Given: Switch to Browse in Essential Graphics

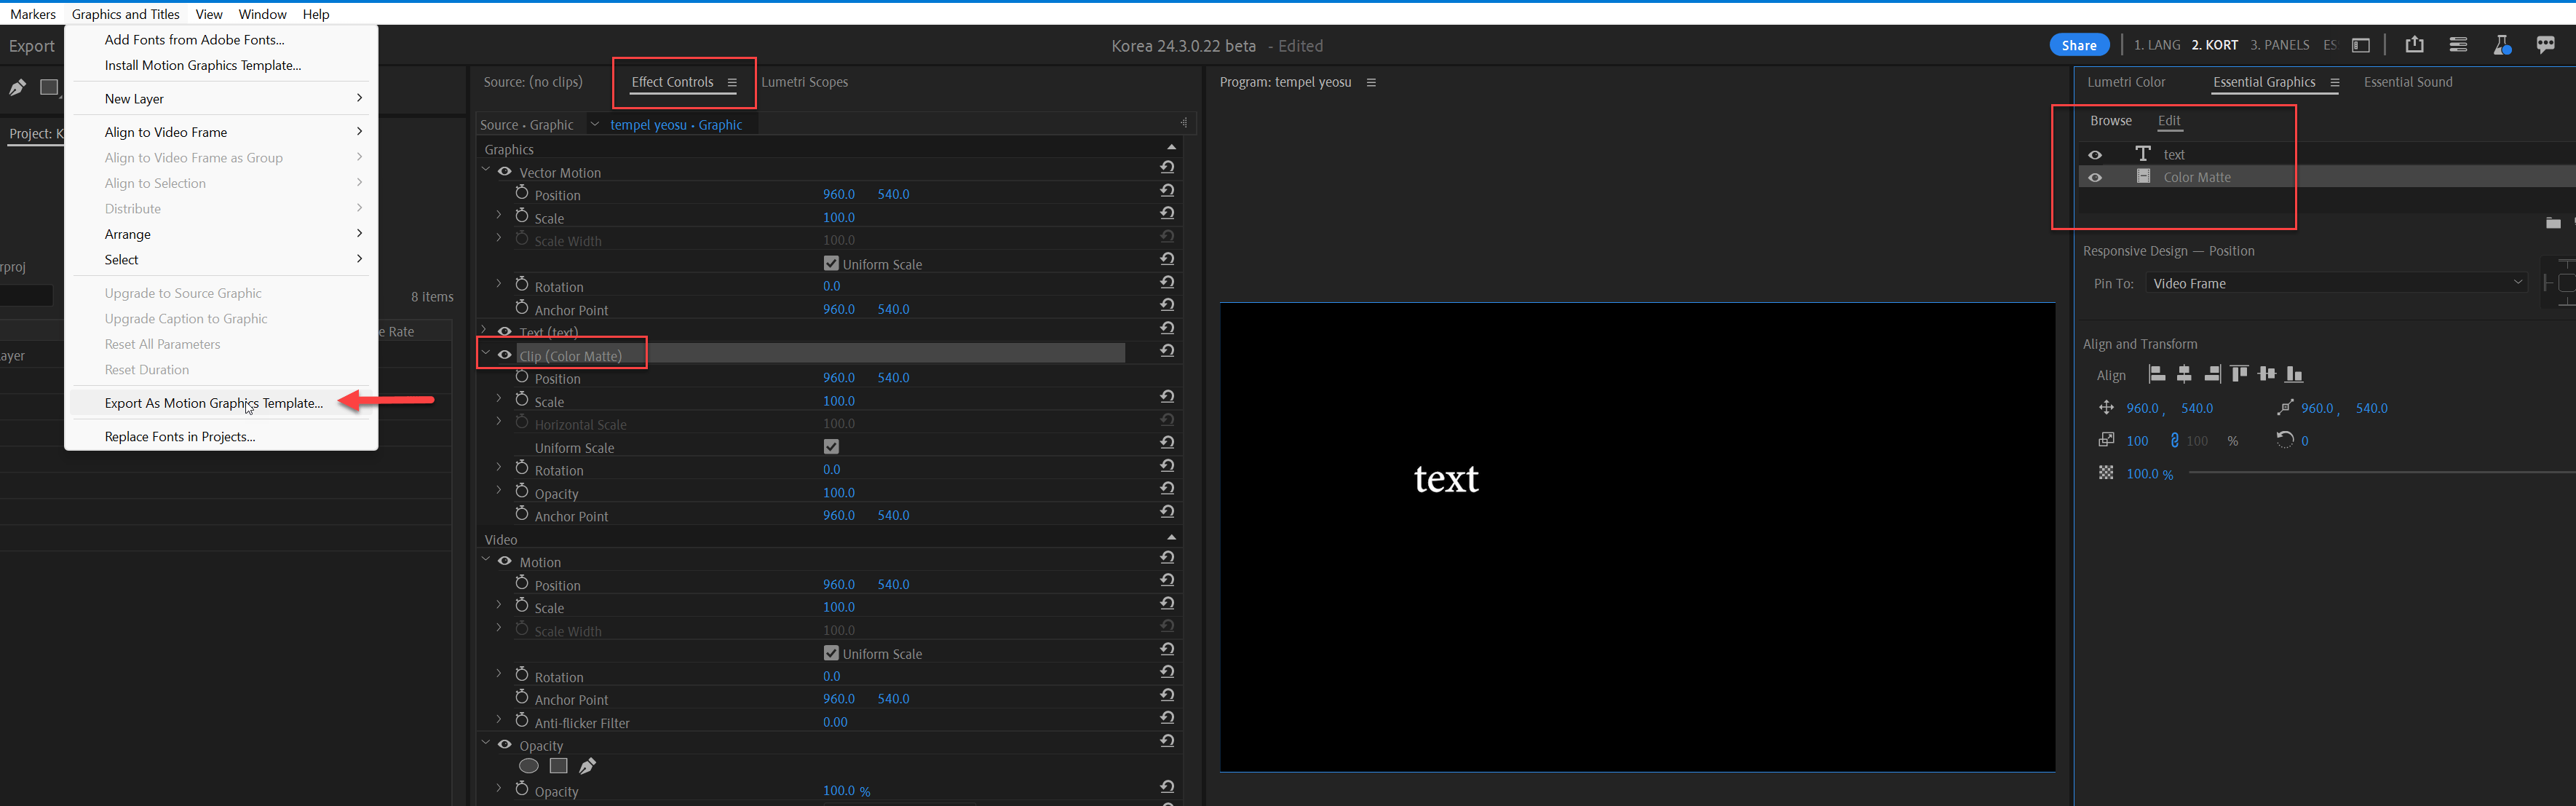Looking at the screenshot, I should point(2110,120).
